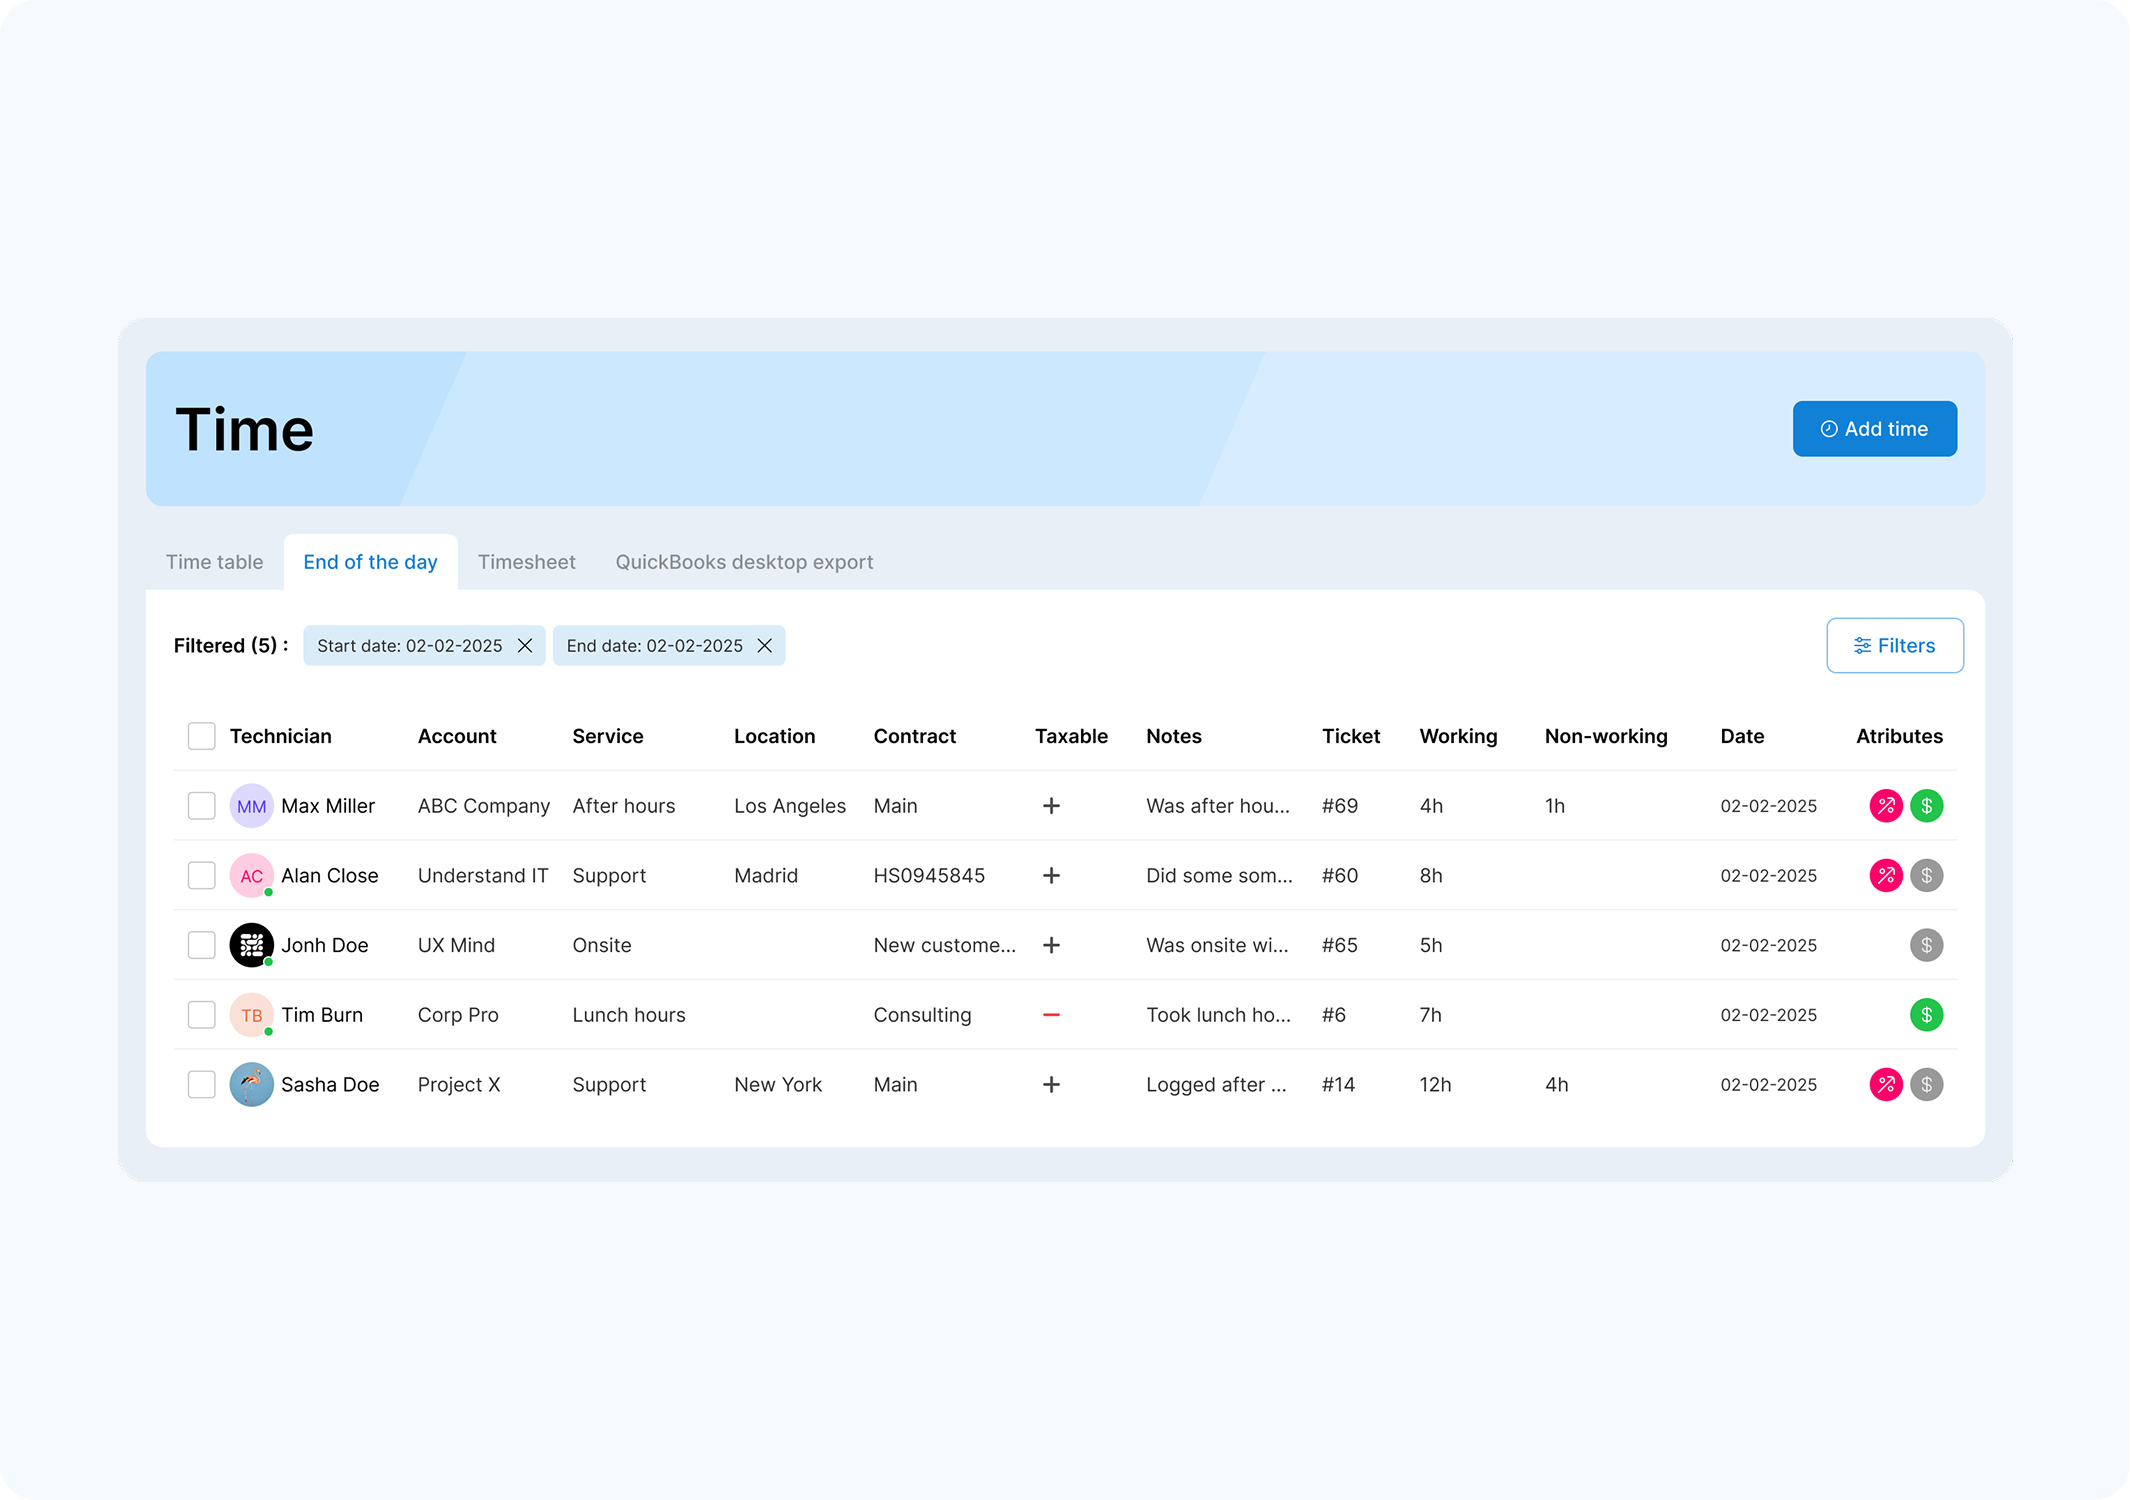Remove the Start date filter chip
Image resolution: width=2131 pixels, height=1500 pixels.
[525, 646]
